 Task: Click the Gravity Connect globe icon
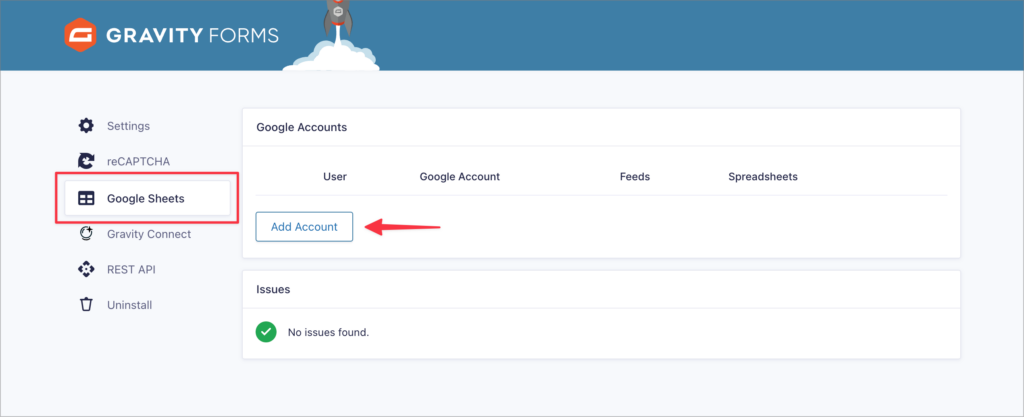(86, 234)
